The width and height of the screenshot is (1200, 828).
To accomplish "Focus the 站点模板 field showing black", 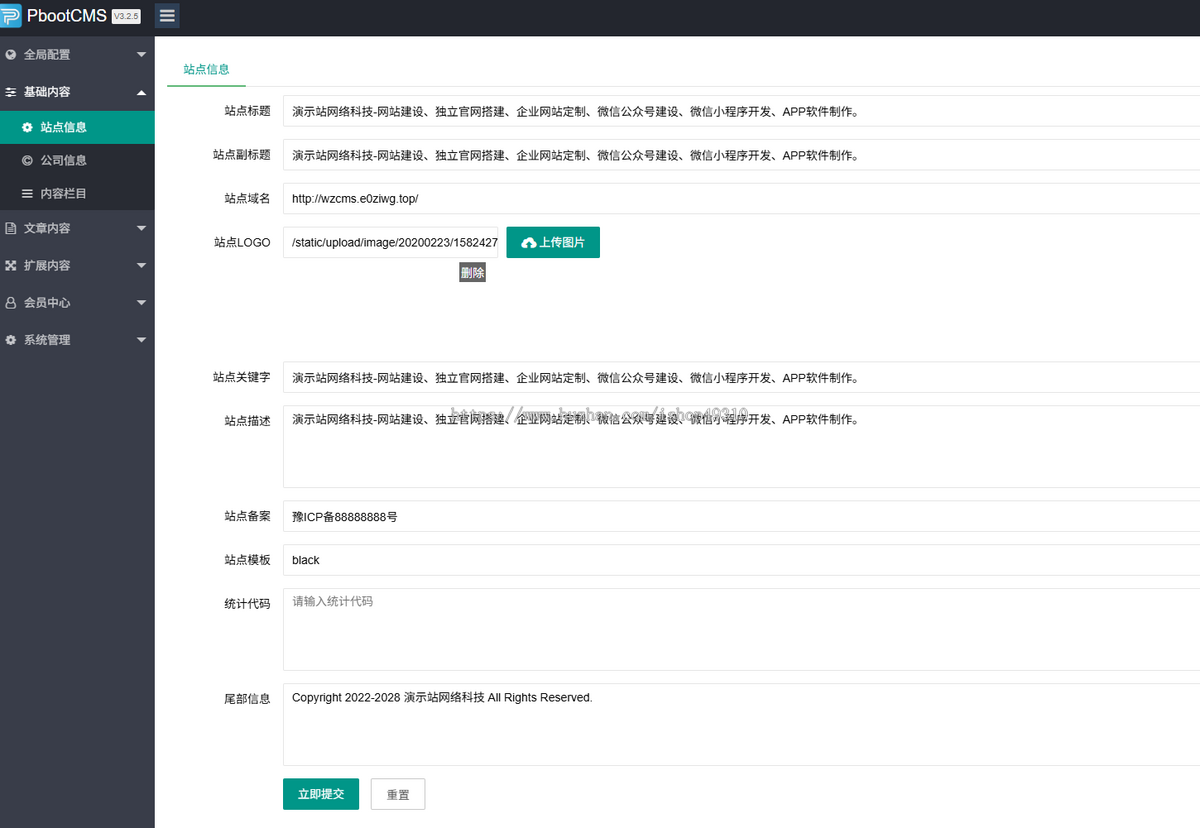I will [x=741, y=560].
